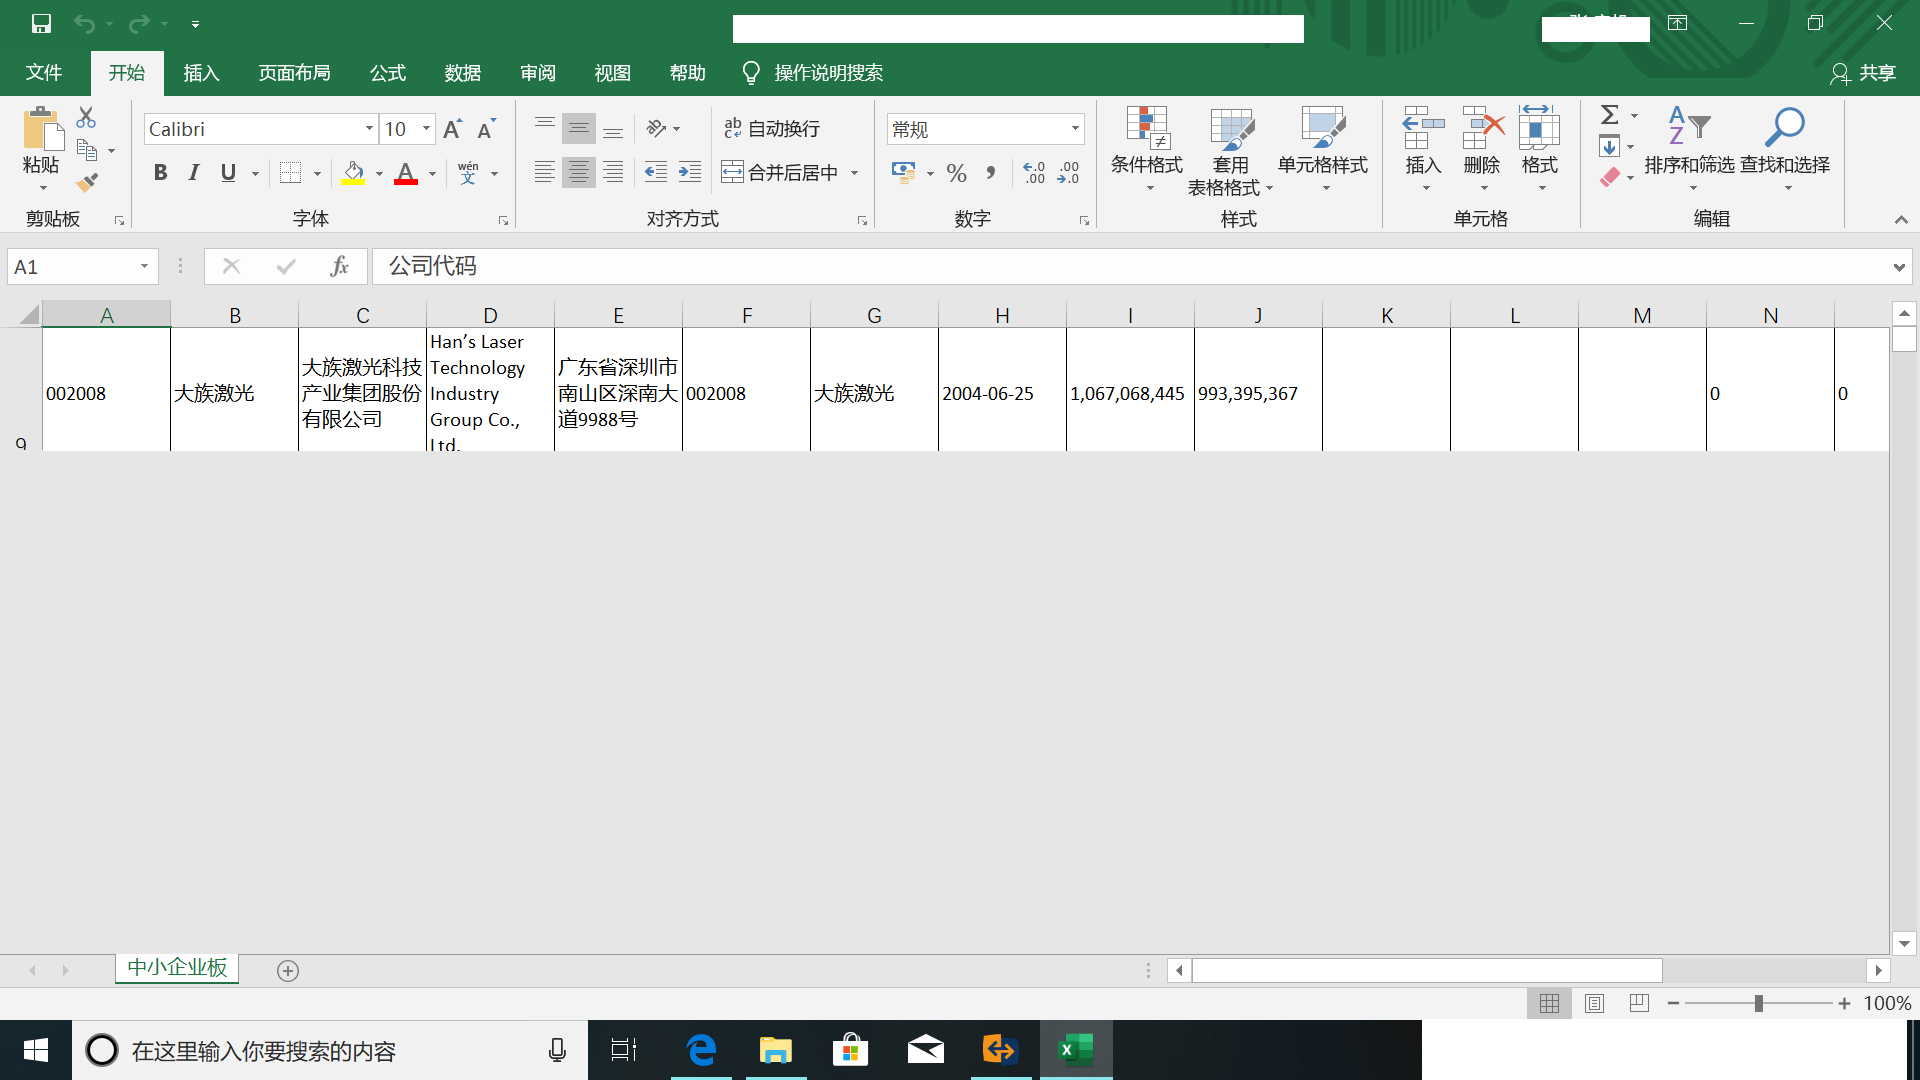
Task: Apply comma style number format
Action: (990, 173)
